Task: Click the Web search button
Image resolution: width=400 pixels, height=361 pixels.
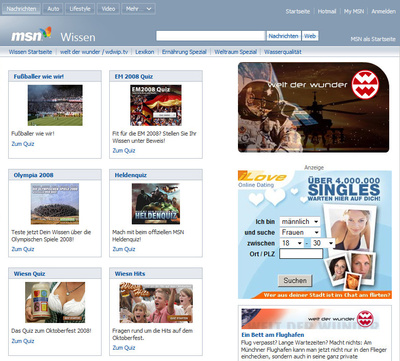Action: coord(310,36)
